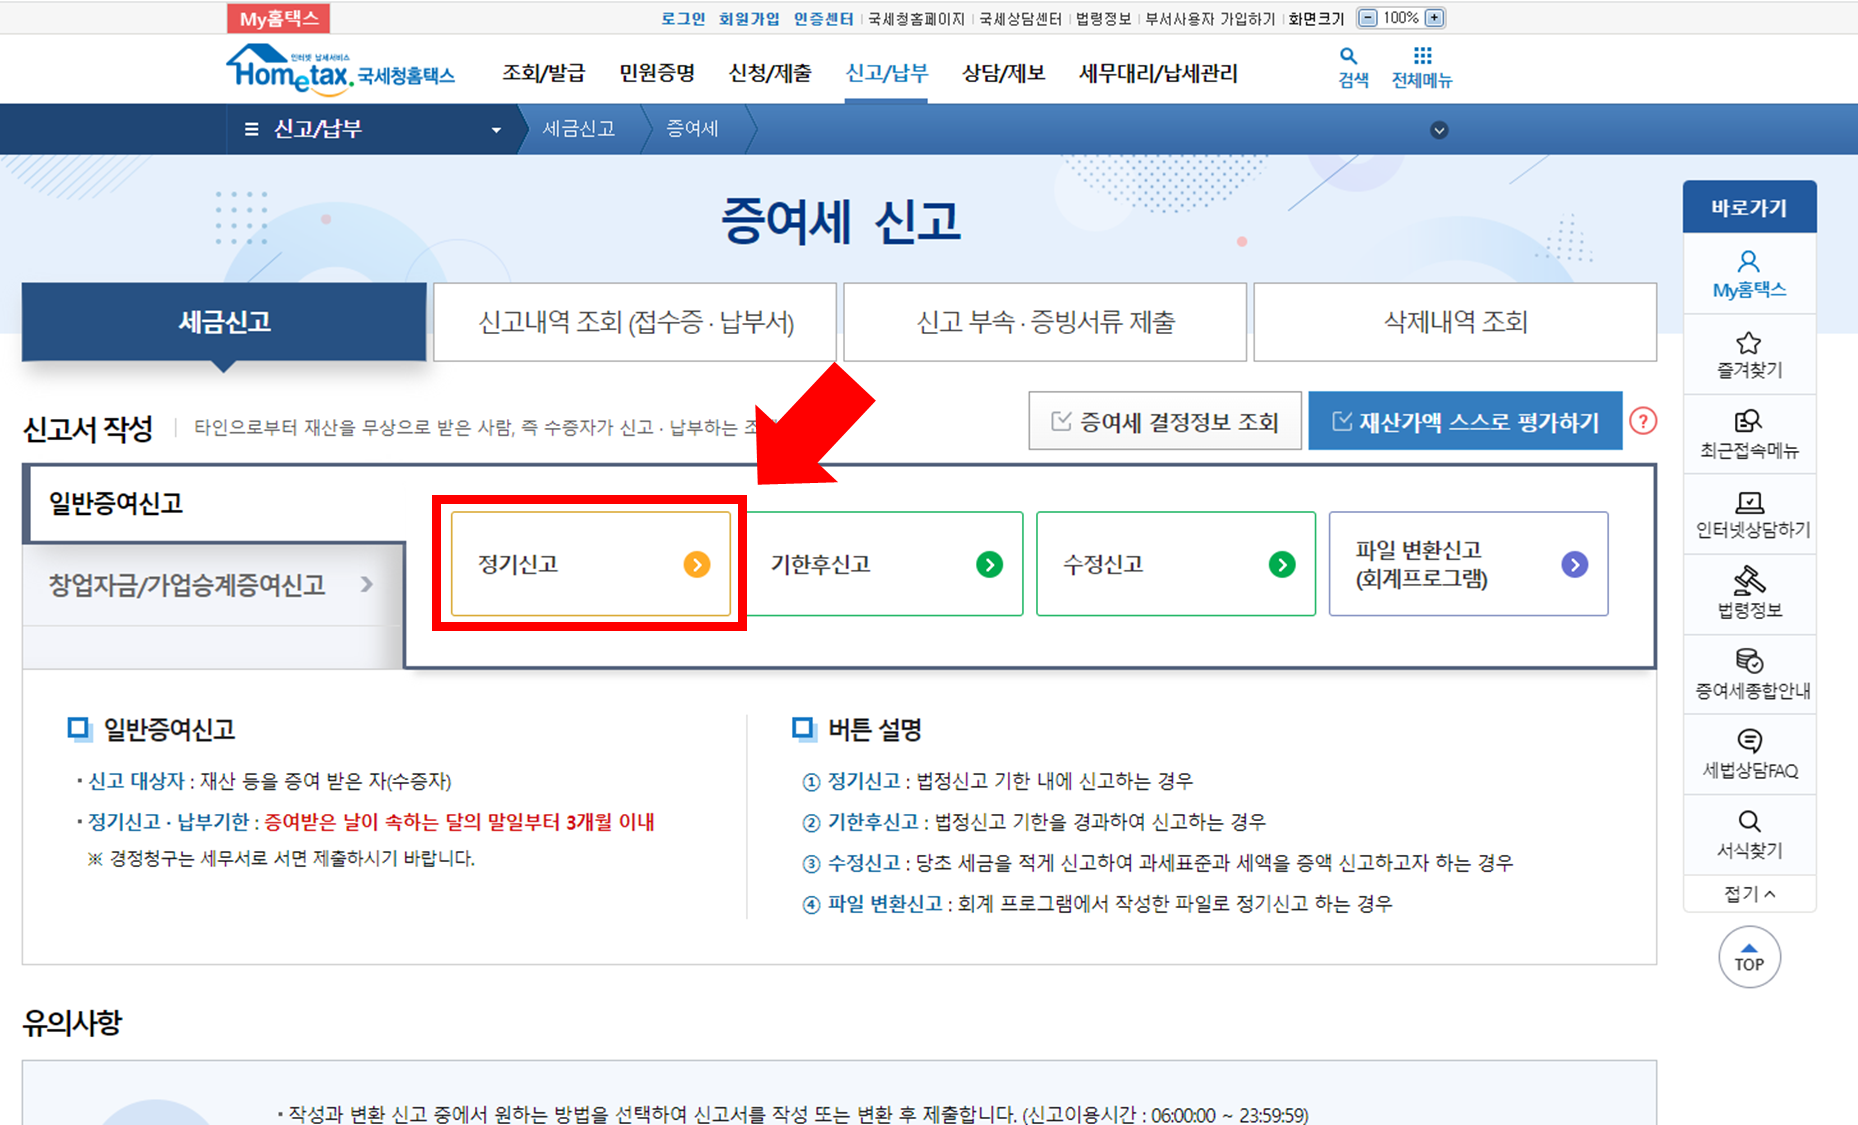The width and height of the screenshot is (1858, 1125).
Task: Click 재산가액 스스로 평가하기 button
Action: [1465, 421]
